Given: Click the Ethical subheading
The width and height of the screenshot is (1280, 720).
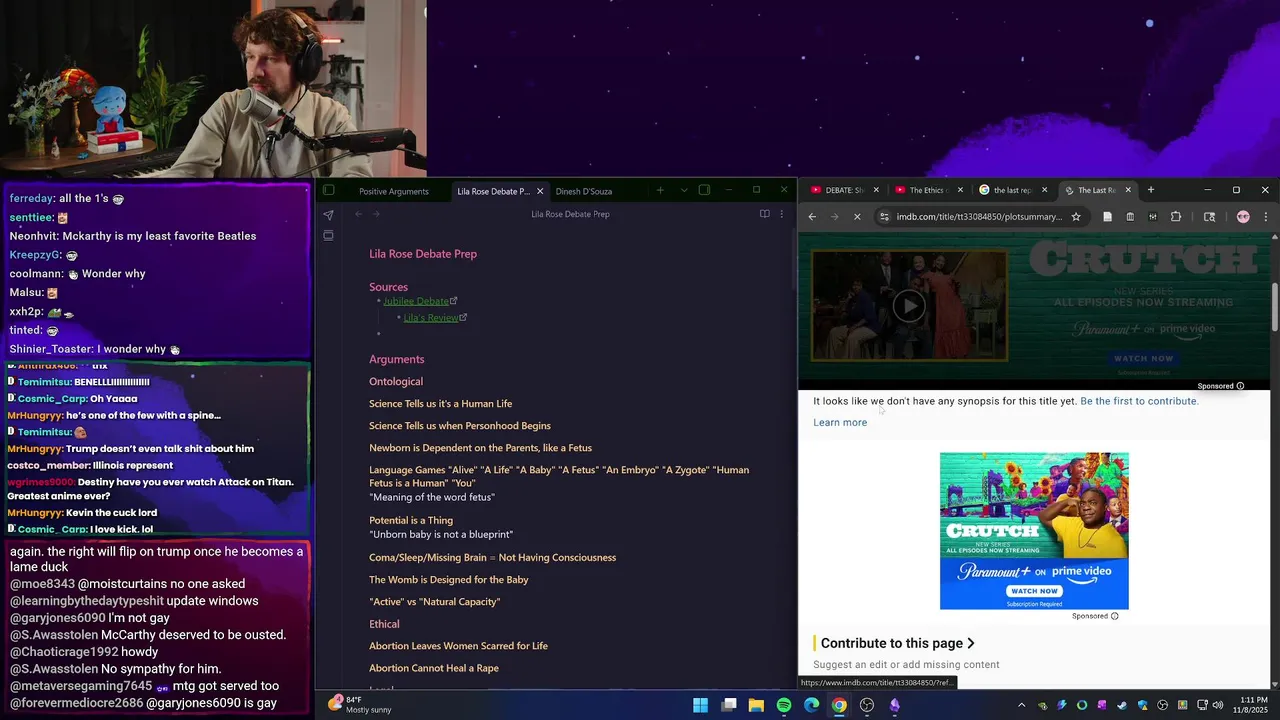Looking at the screenshot, I should [x=384, y=624].
